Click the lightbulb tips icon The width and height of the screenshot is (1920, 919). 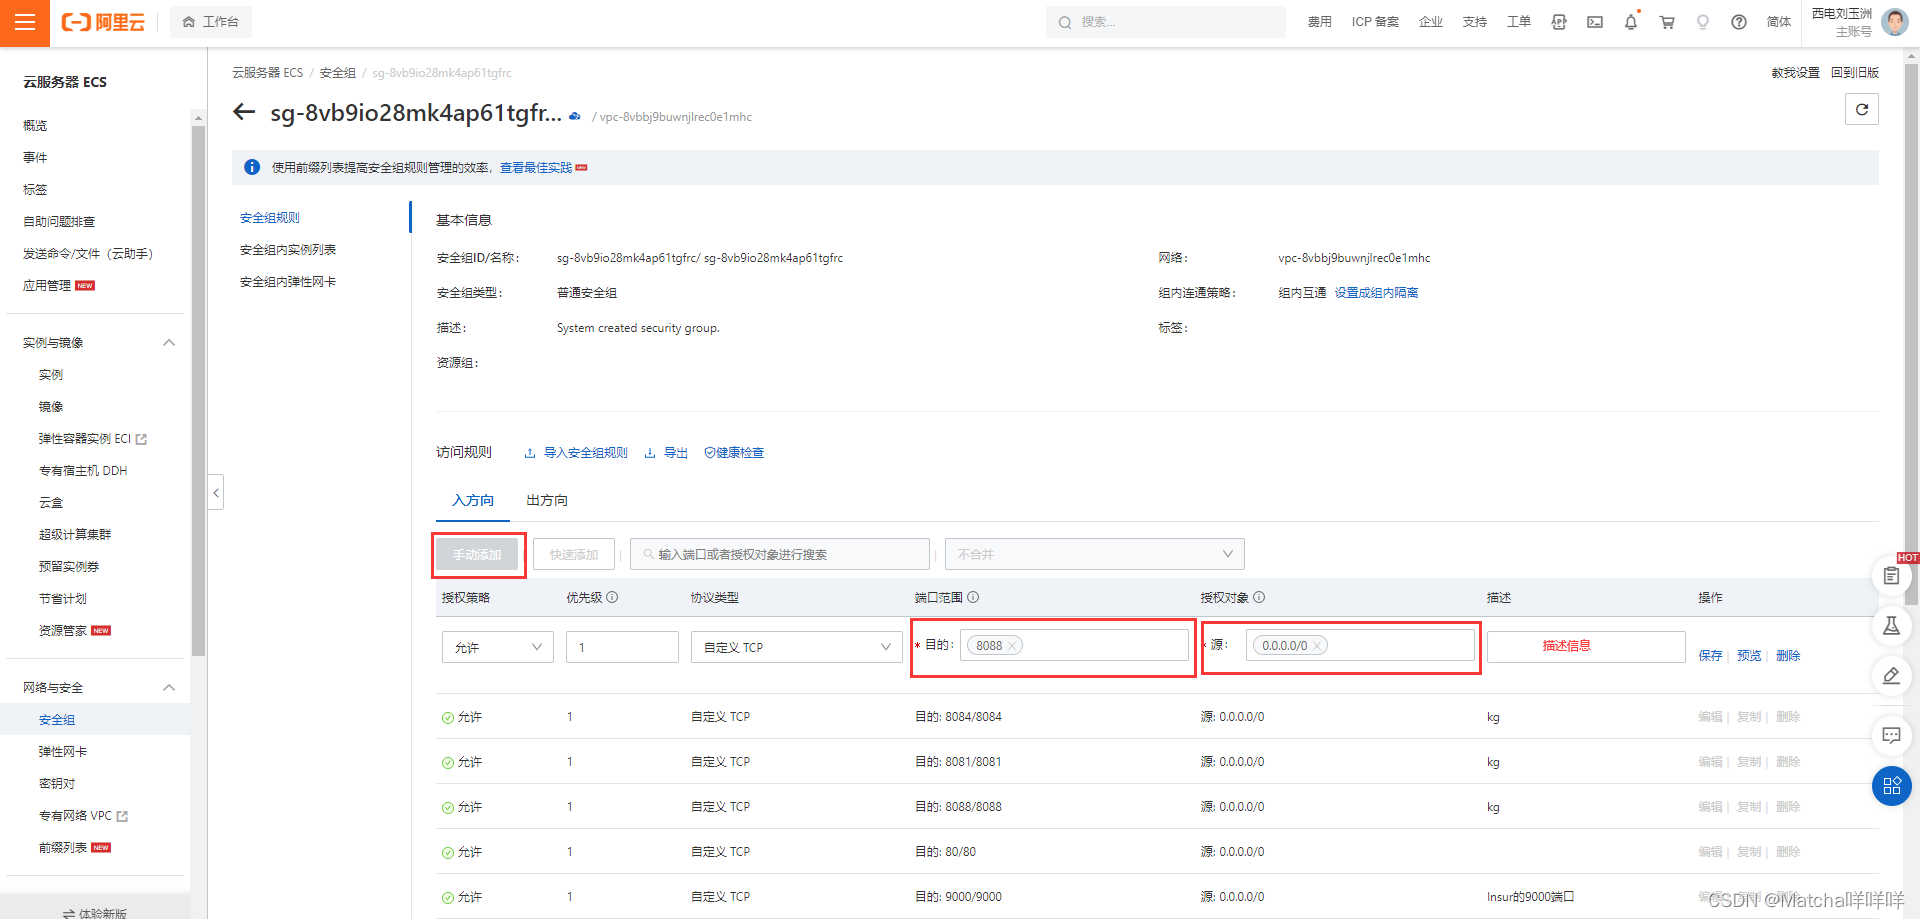click(1703, 22)
